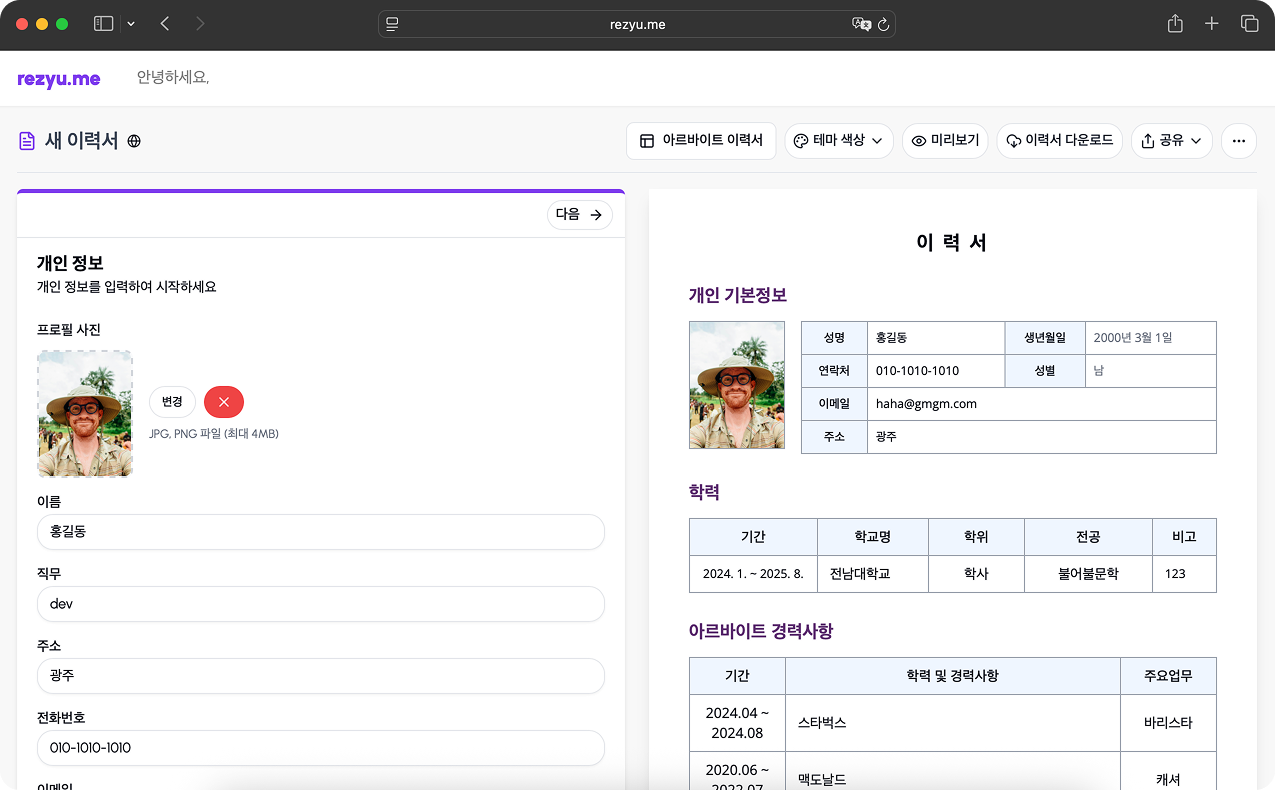Click the 개인 기본정보 section heading
Image resolution: width=1275 pixels, height=790 pixels.
(x=738, y=295)
